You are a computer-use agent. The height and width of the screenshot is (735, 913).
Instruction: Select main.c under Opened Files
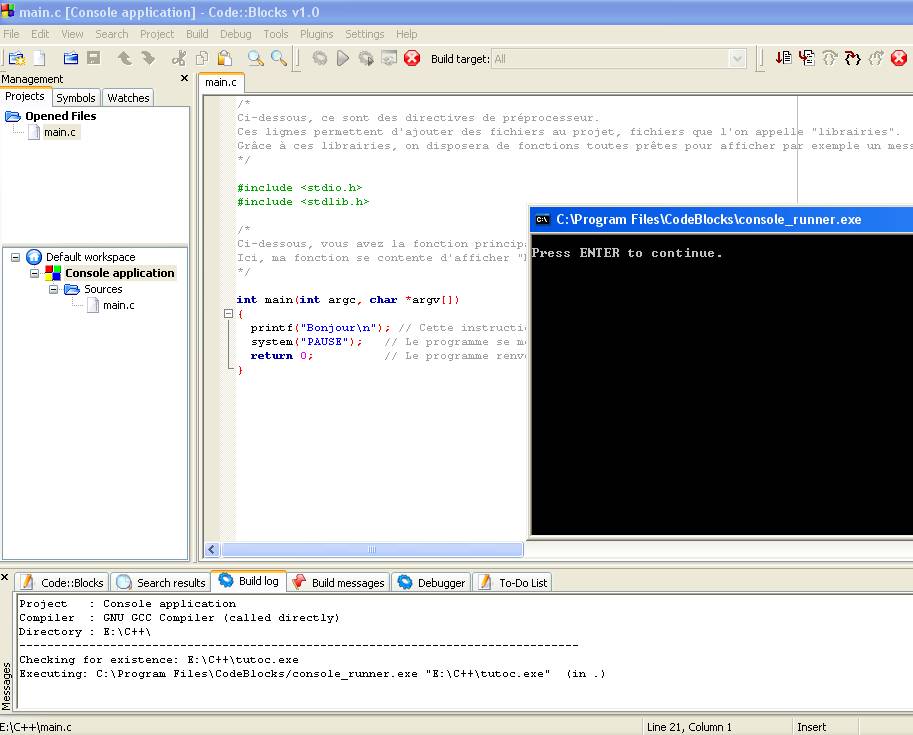[x=59, y=132]
